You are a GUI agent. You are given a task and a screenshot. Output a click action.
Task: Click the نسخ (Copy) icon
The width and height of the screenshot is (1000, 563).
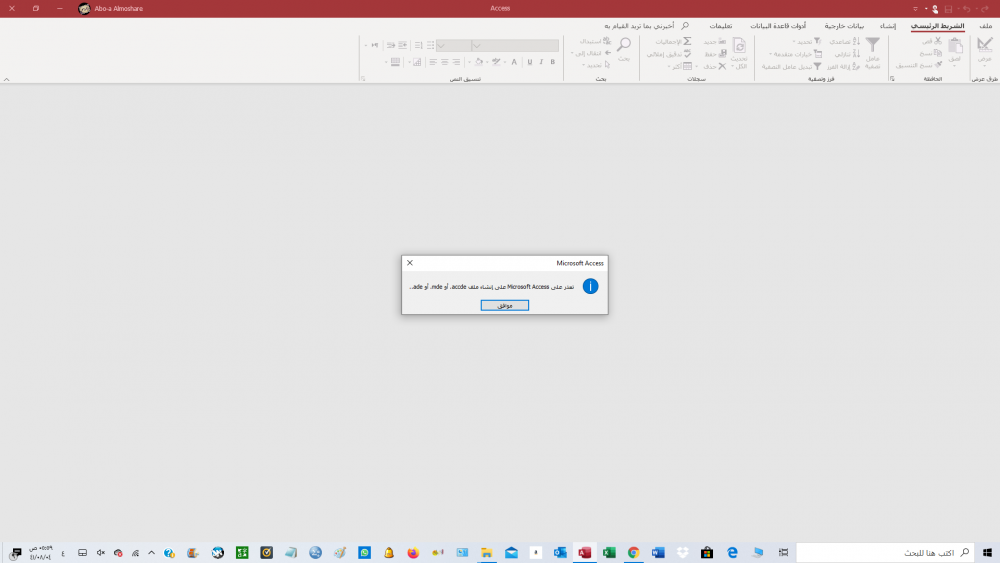[x=938, y=53]
